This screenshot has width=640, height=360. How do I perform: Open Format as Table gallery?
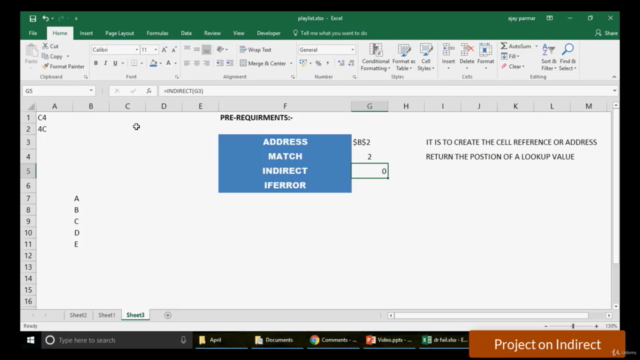point(404,57)
